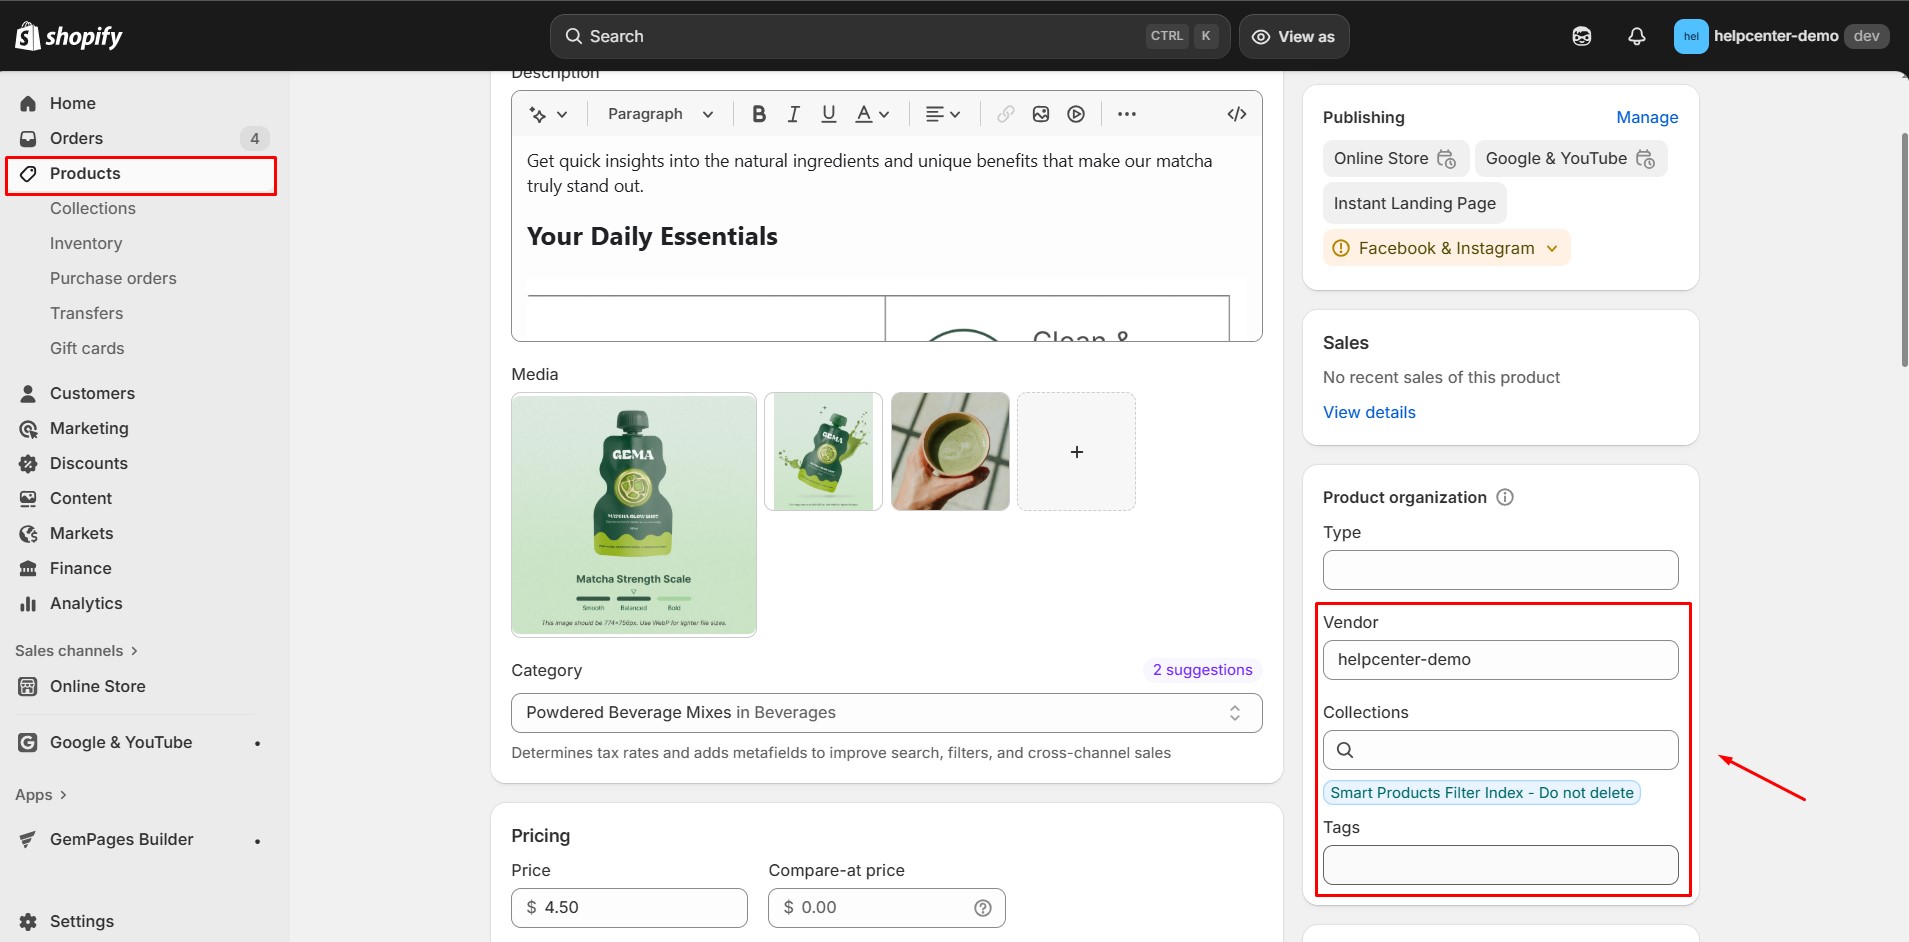1909x942 pixels.
Task: Navigate to Discounts in the sidebar
Action: coord(88,463)
